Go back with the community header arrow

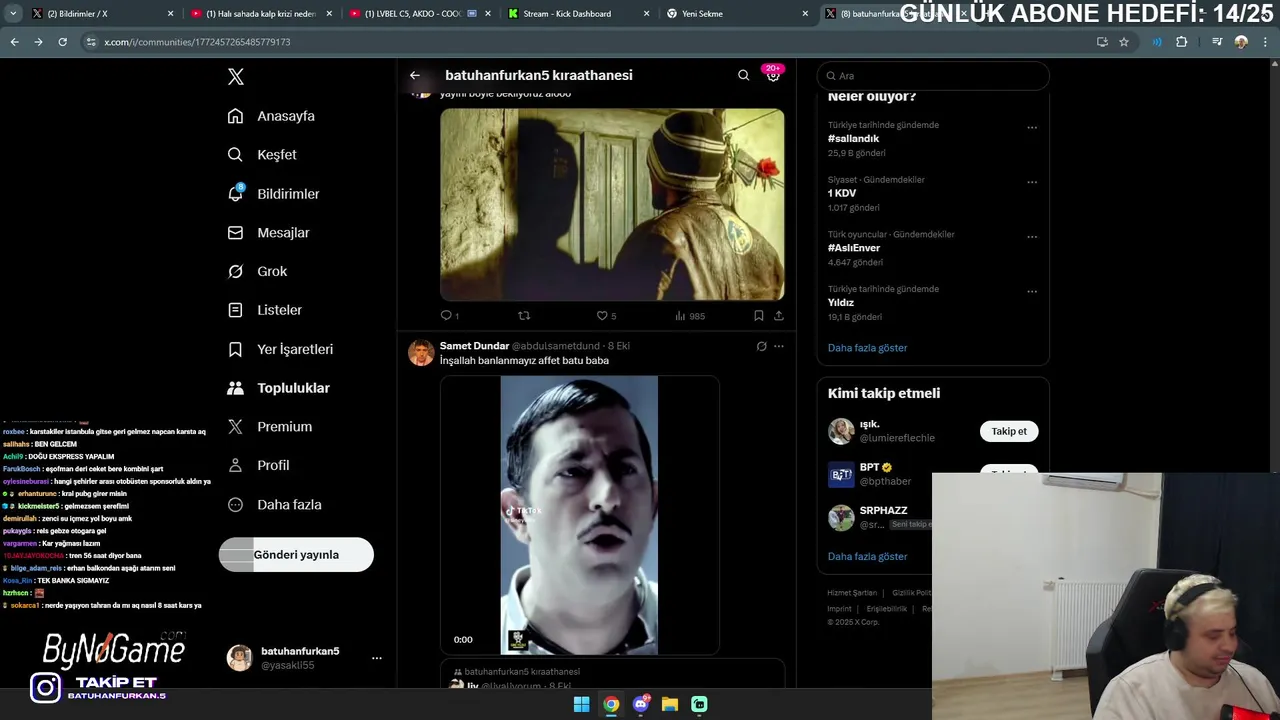(415, 75)
